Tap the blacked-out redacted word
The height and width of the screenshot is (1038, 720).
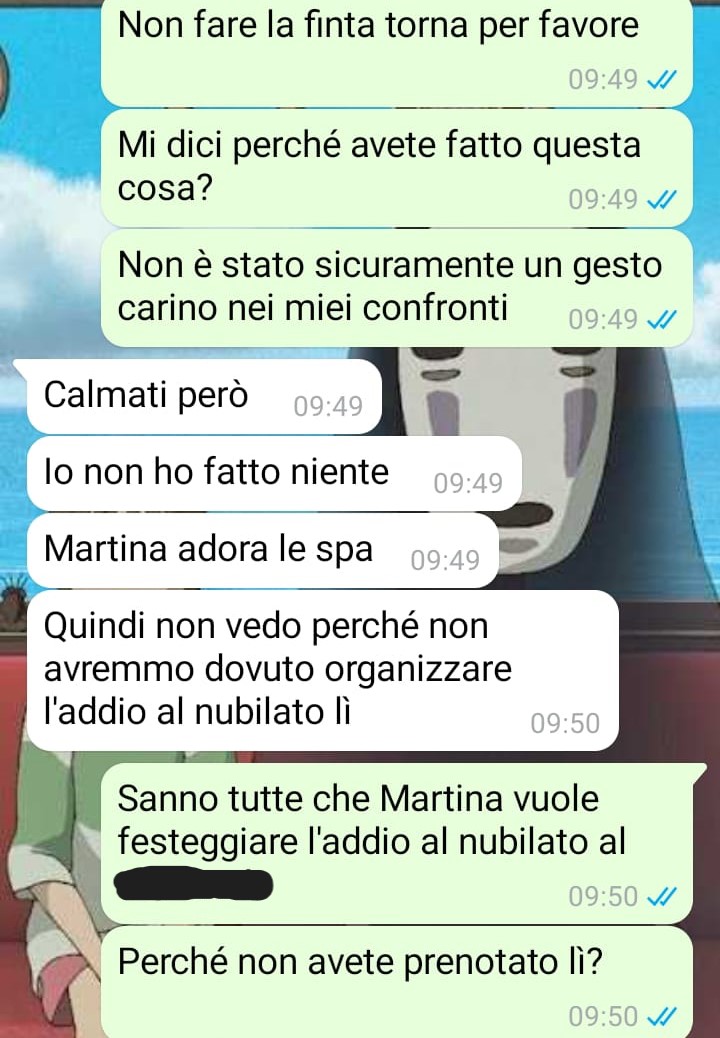coord(193,883)
